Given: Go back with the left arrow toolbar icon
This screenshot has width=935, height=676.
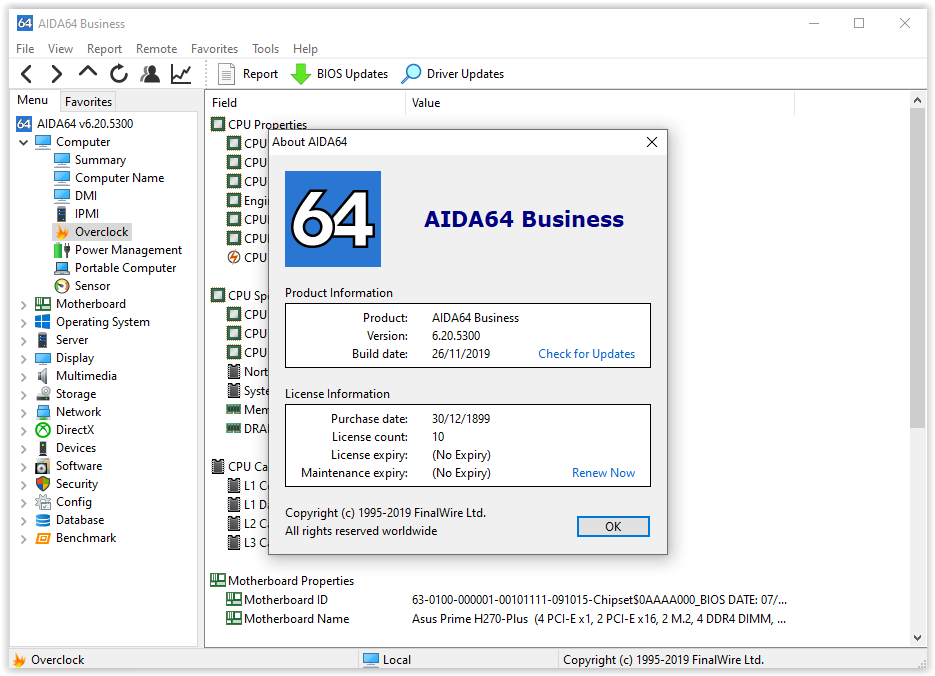Looking at the screenshot, I should (26, 74).
